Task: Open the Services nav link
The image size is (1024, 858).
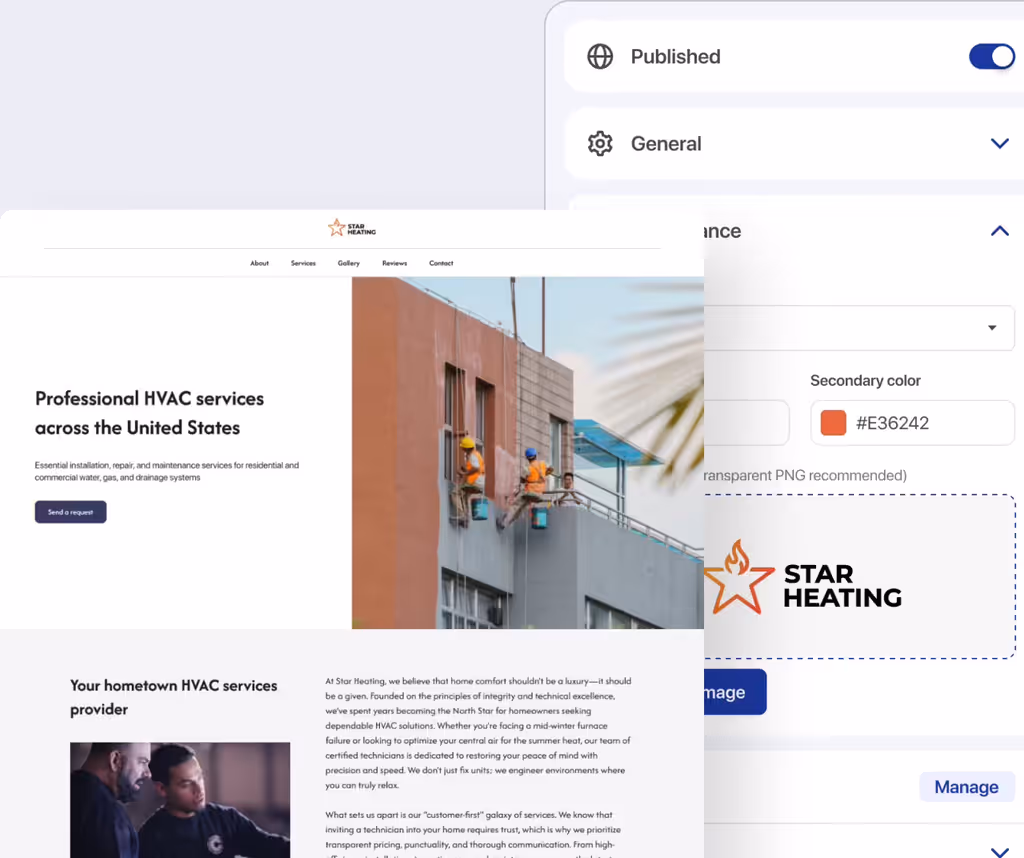Action: [303, 263]
